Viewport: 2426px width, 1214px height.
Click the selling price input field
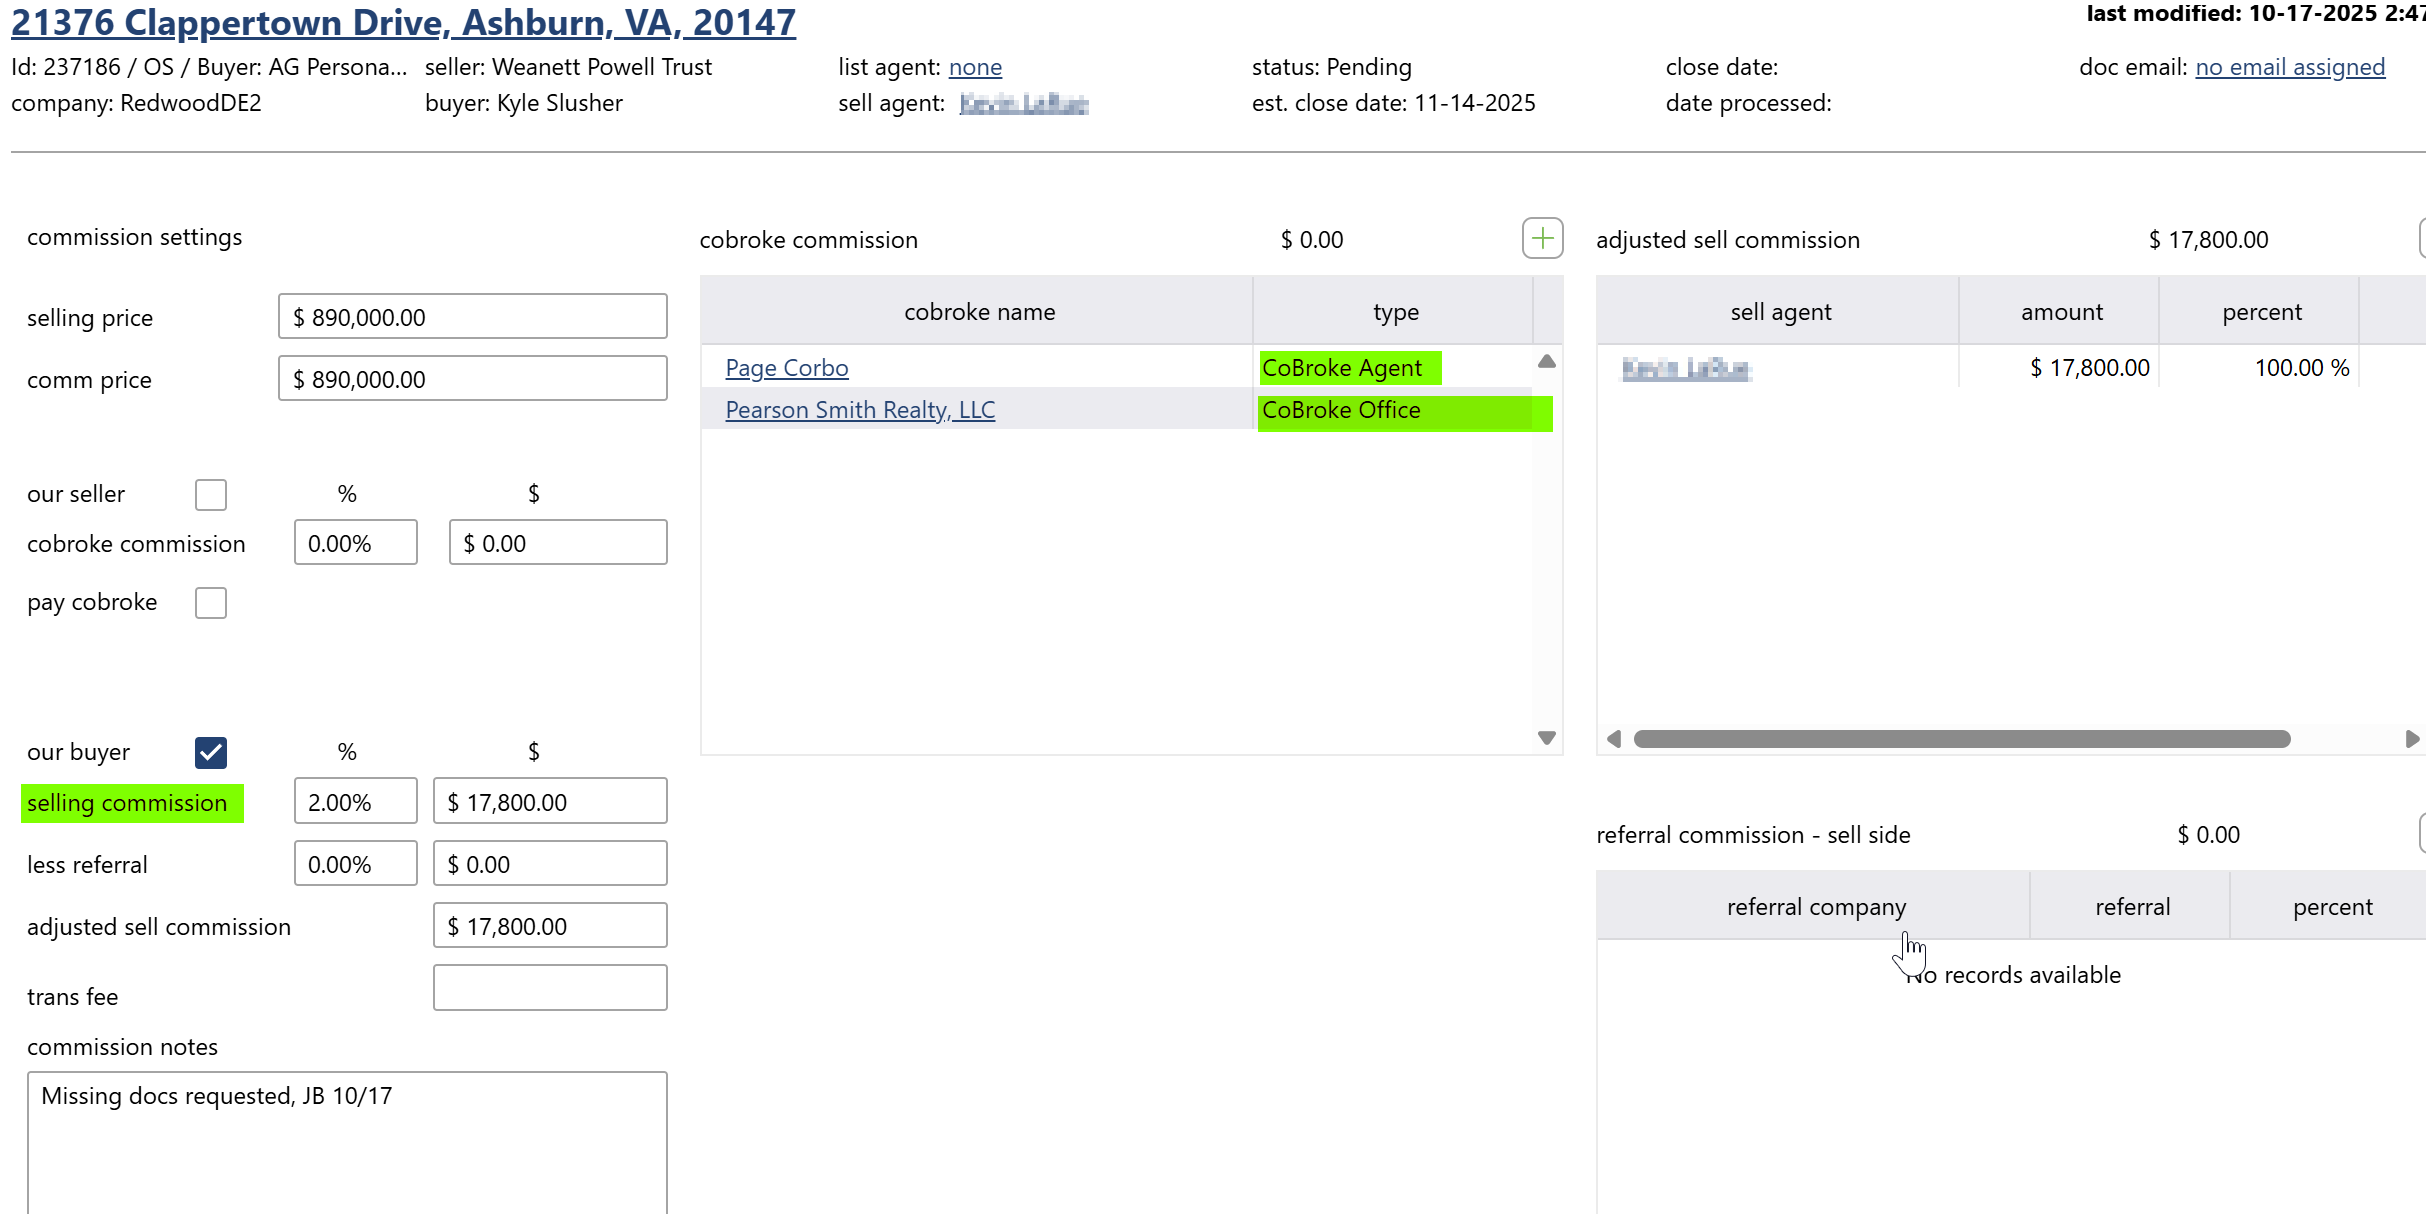click(x=472, y=317)
